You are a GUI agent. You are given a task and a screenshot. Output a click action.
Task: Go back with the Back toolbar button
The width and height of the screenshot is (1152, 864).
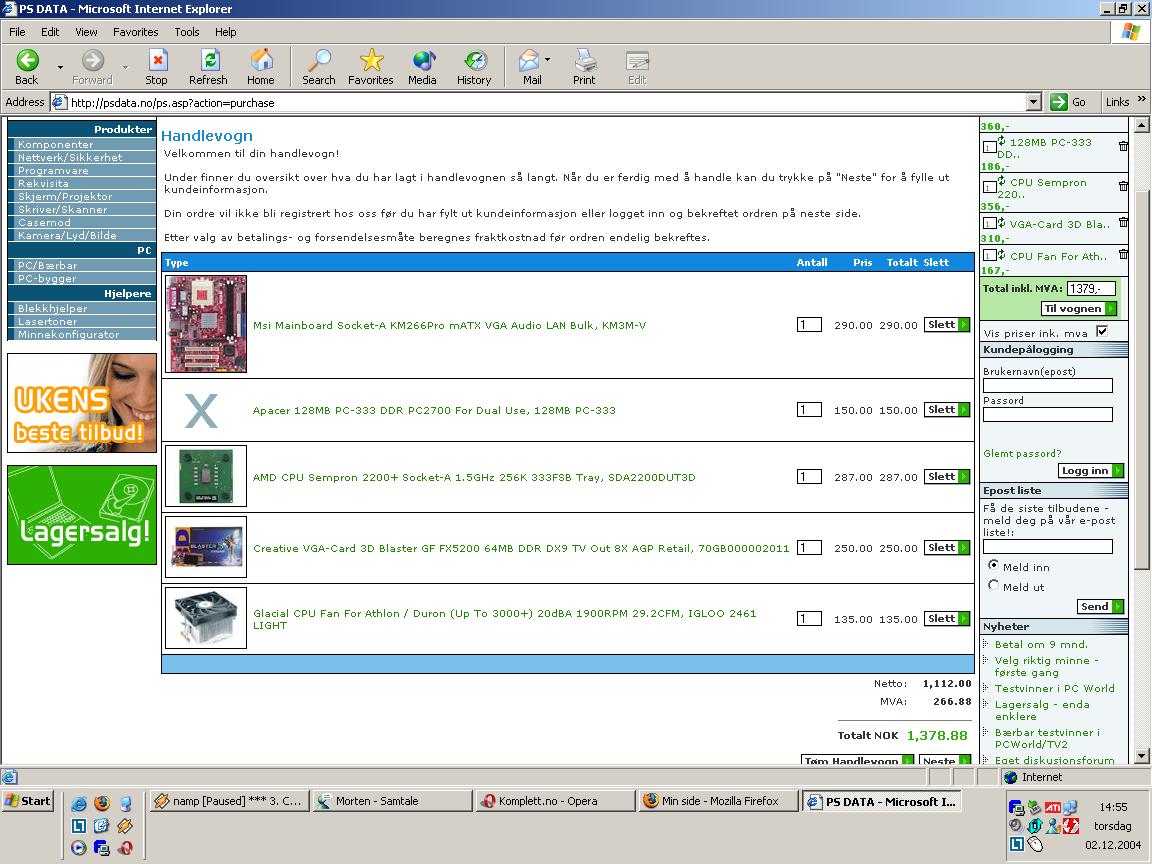[x=27, y=68]
